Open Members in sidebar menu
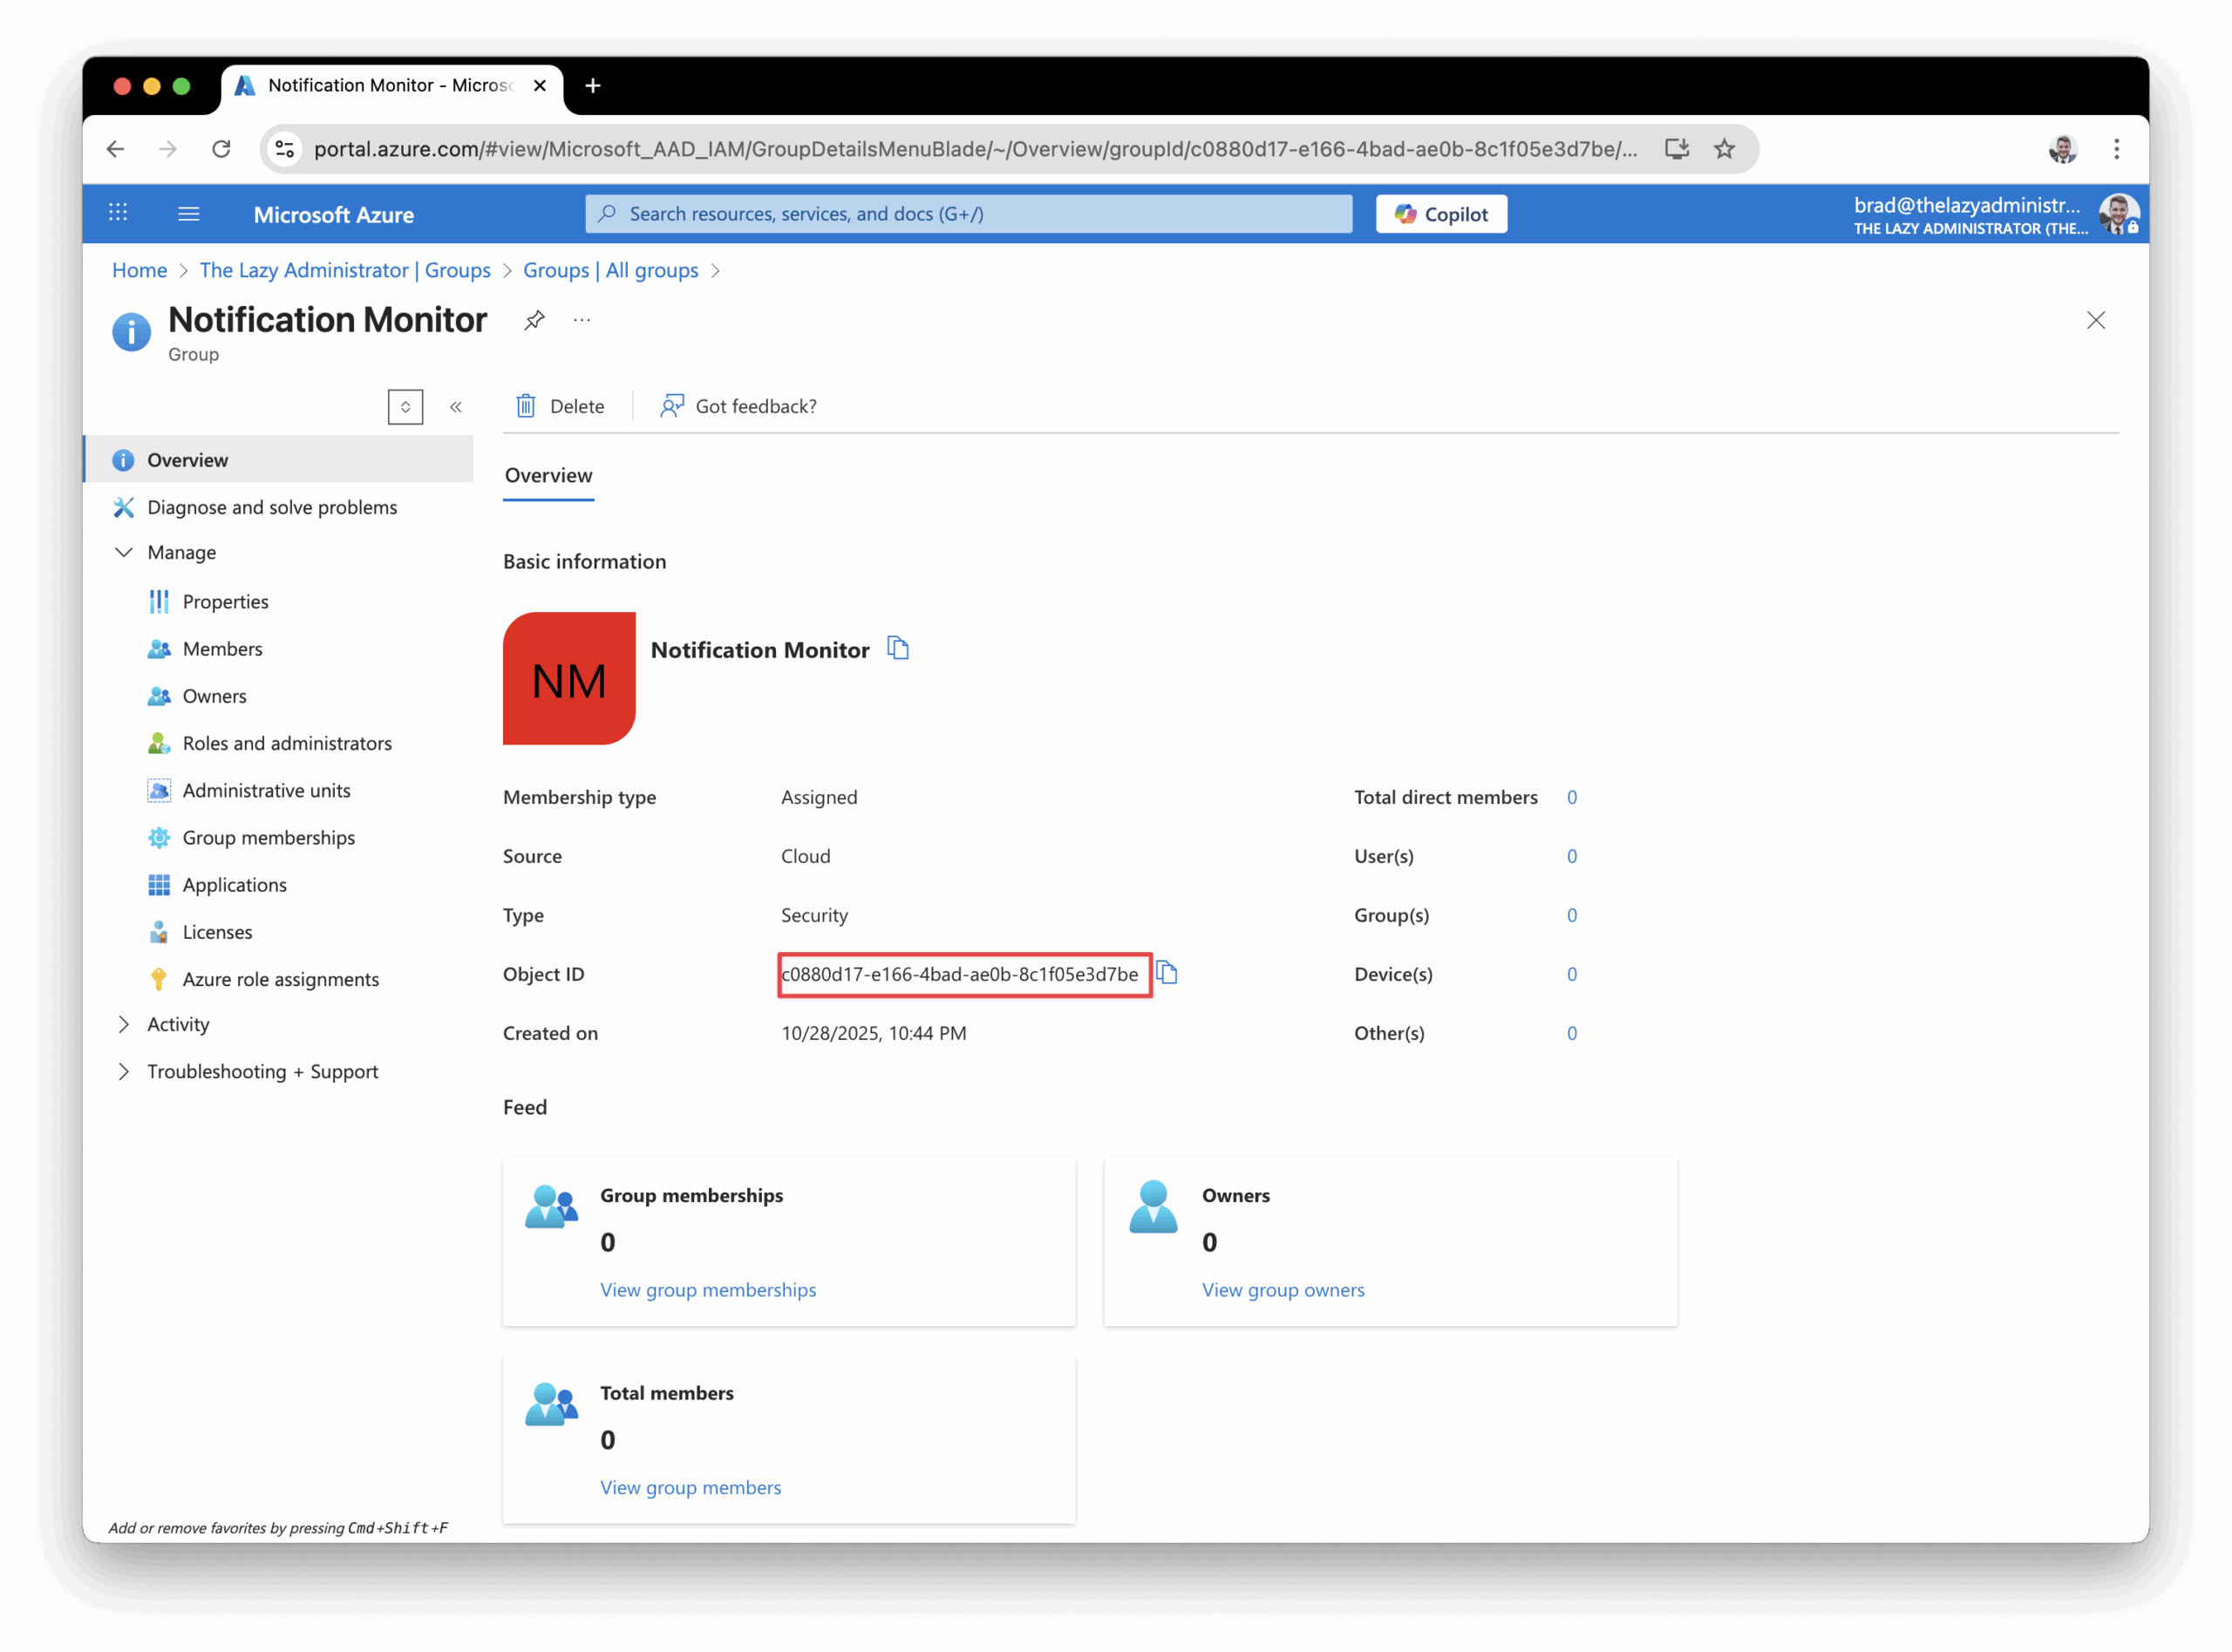 click(222, 649)
